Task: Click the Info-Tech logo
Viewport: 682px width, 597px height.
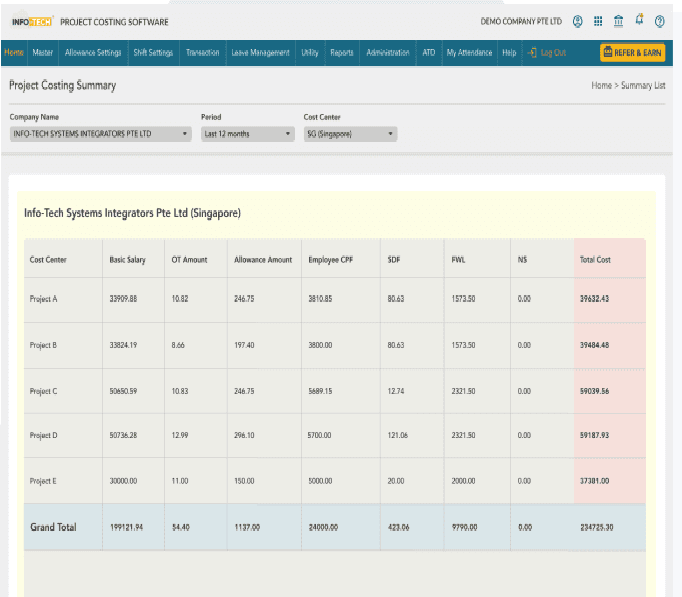Action: 31,22
